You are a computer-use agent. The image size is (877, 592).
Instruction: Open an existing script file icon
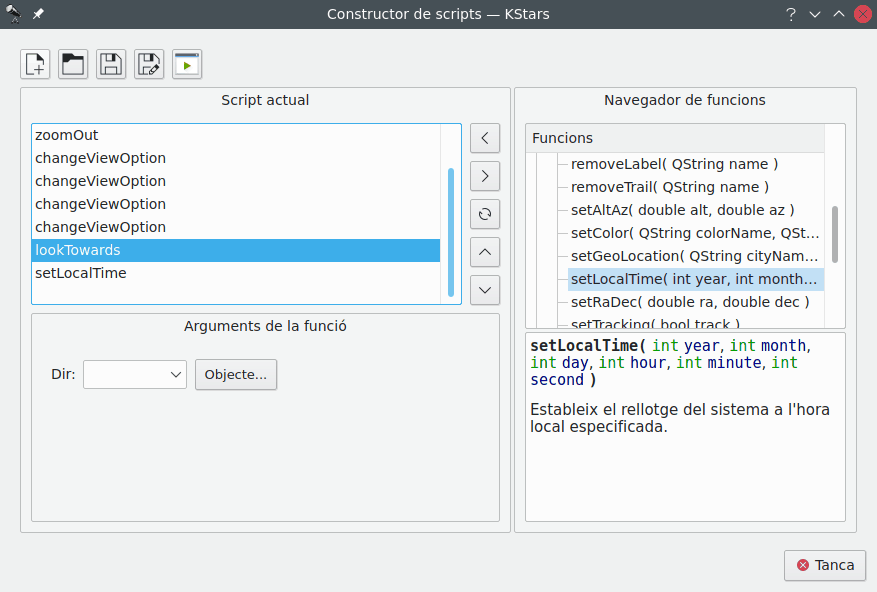[73, 64]
